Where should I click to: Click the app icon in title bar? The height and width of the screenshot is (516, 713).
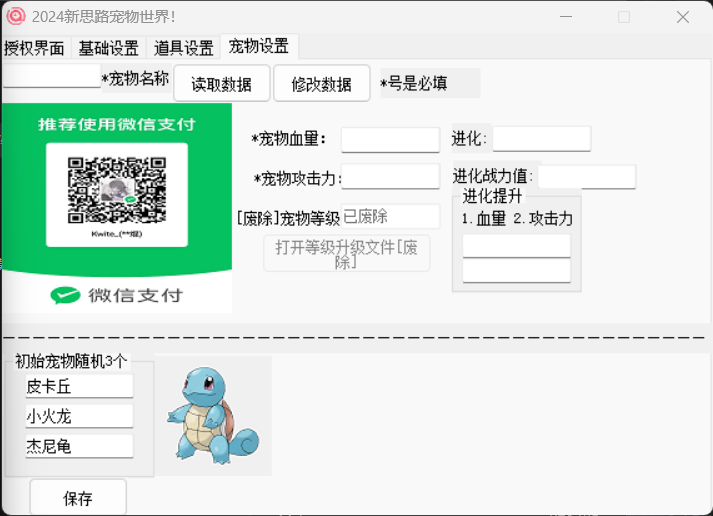click(15, 16)
